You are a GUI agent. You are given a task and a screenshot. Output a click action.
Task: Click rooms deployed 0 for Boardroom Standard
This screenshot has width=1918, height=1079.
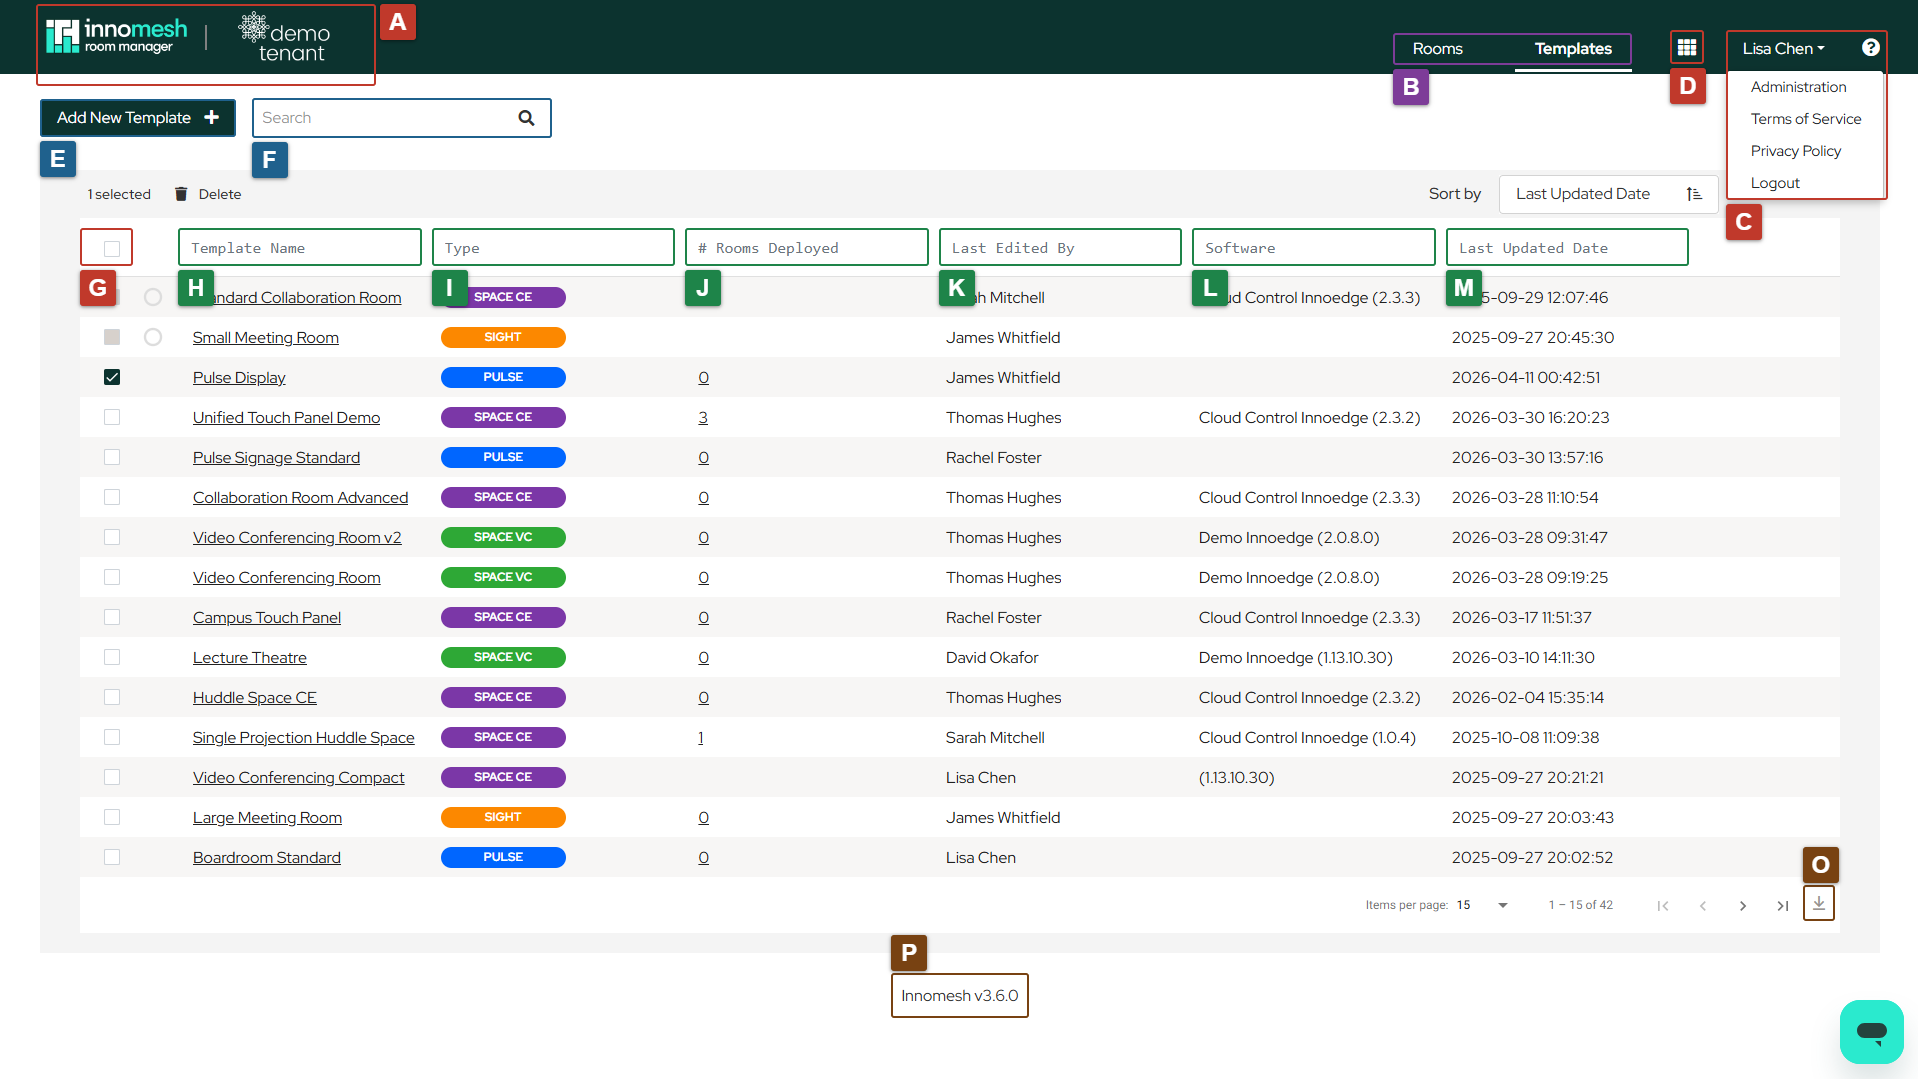[704, 857]
